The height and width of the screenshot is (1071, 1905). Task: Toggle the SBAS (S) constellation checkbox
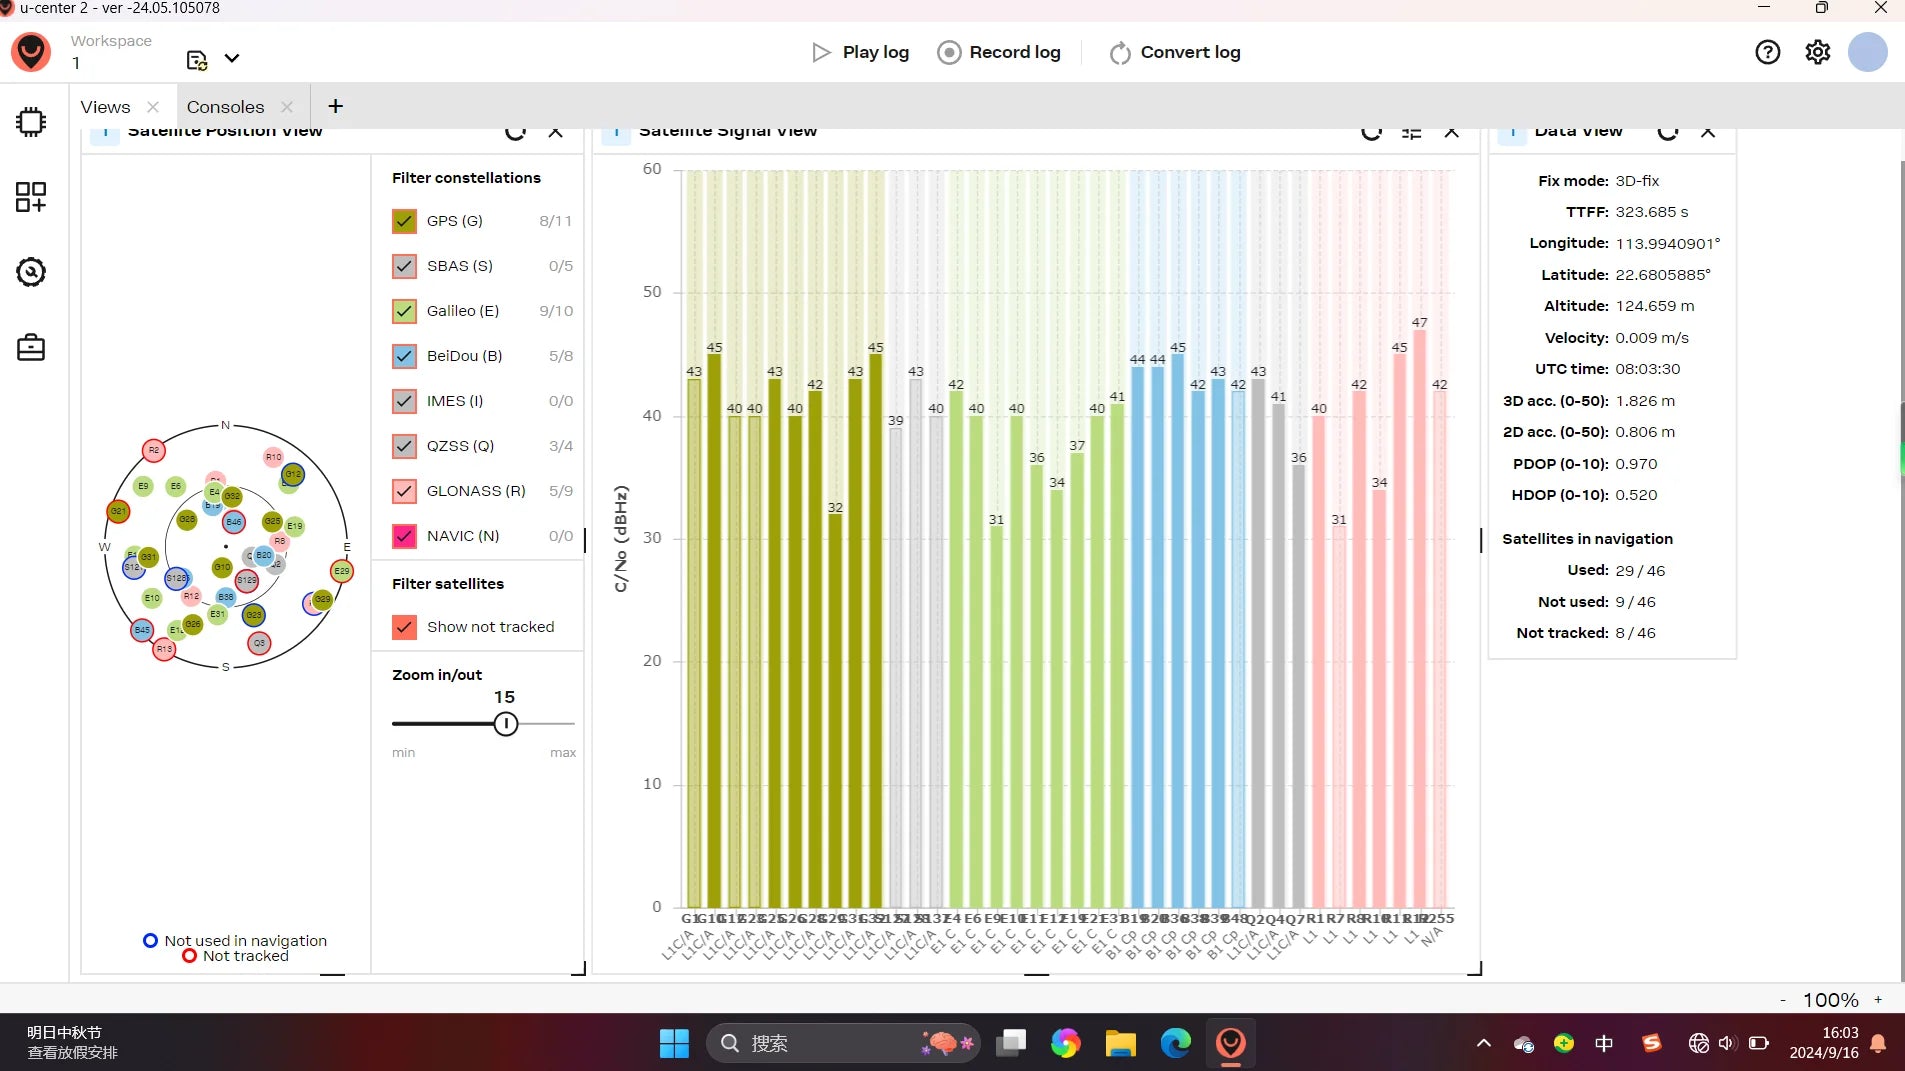(x=404, y=266)
